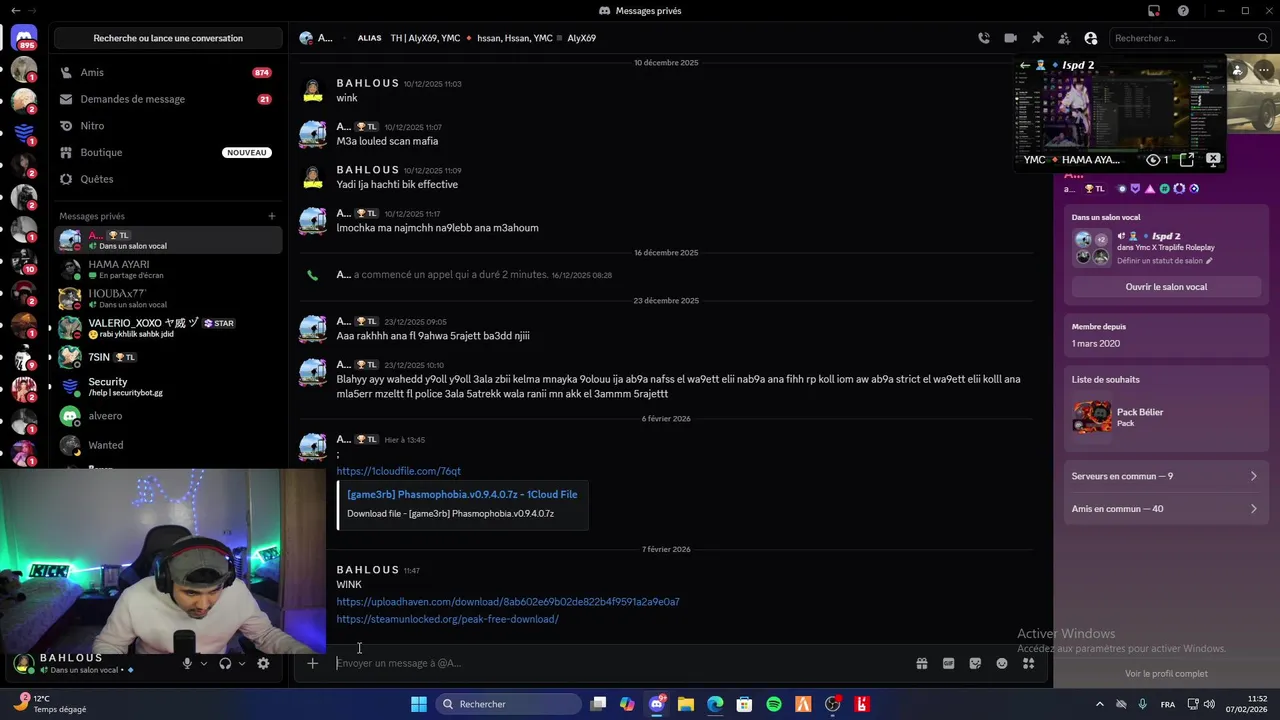Open the GIF picker
The image size is (1280, 720).
949,663
